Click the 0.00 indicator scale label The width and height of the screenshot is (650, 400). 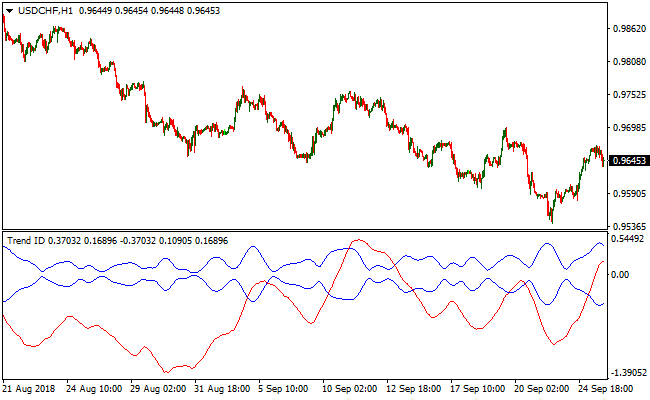[x=620, y=274]
